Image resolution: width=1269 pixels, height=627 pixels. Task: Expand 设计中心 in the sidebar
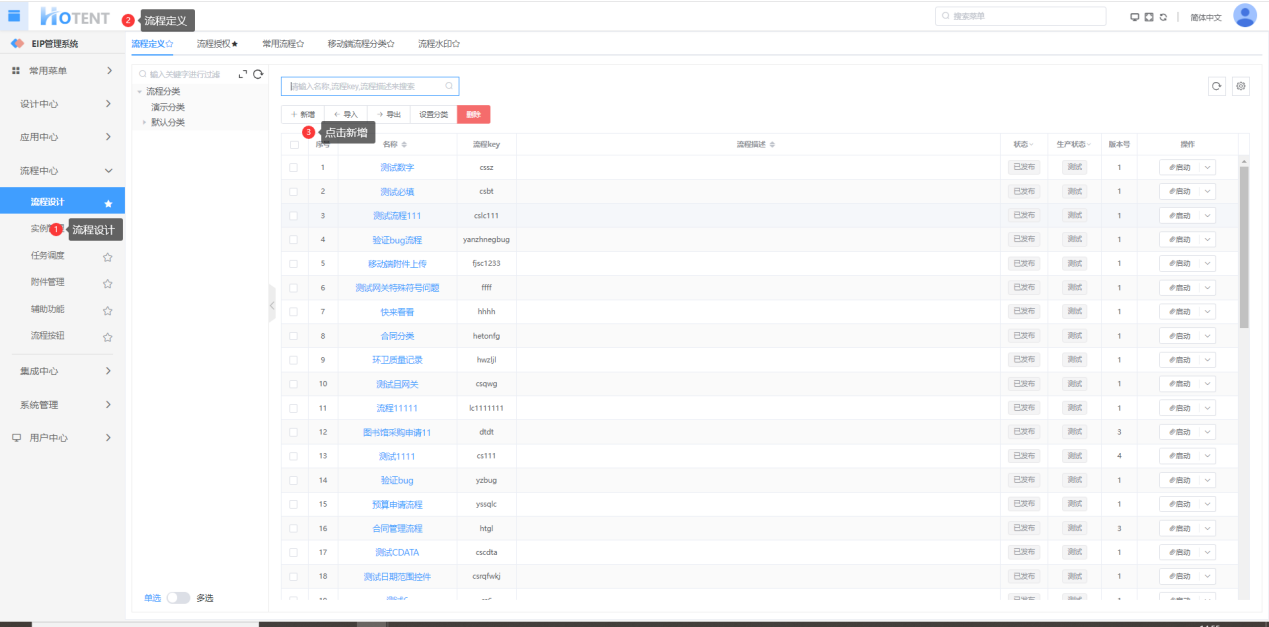pos(62,104)
